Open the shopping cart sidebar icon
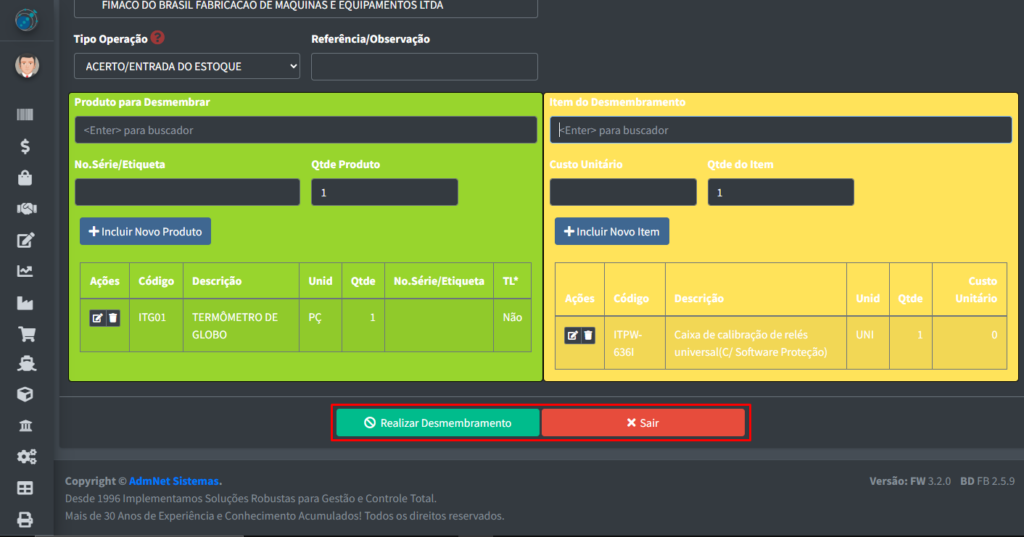The image size is (1024, 537). (x=25, y=333)
